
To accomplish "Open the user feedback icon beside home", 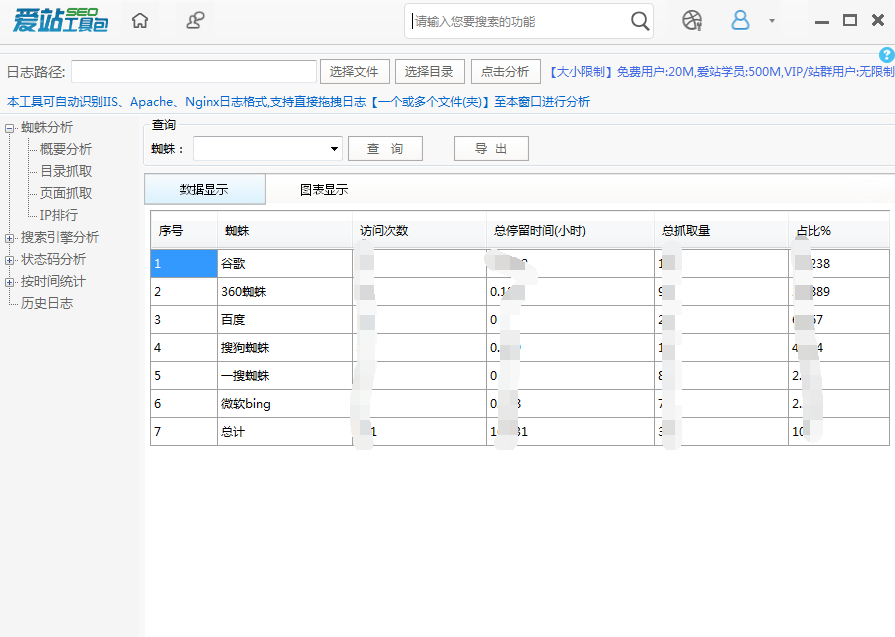I will [195, 21].
